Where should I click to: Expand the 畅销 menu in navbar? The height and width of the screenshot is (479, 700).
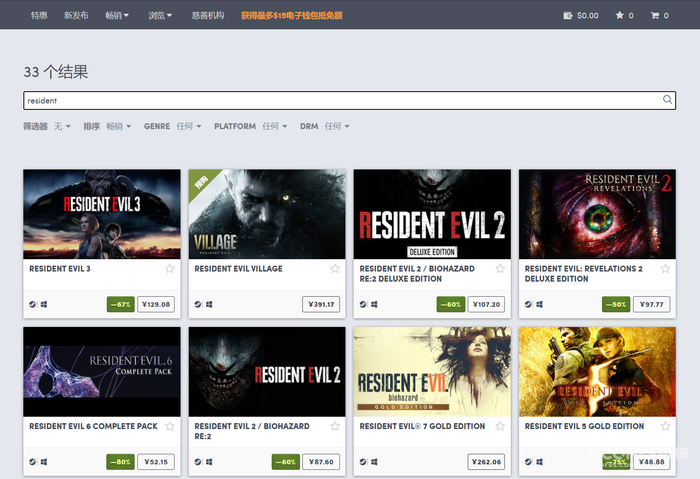117,16
